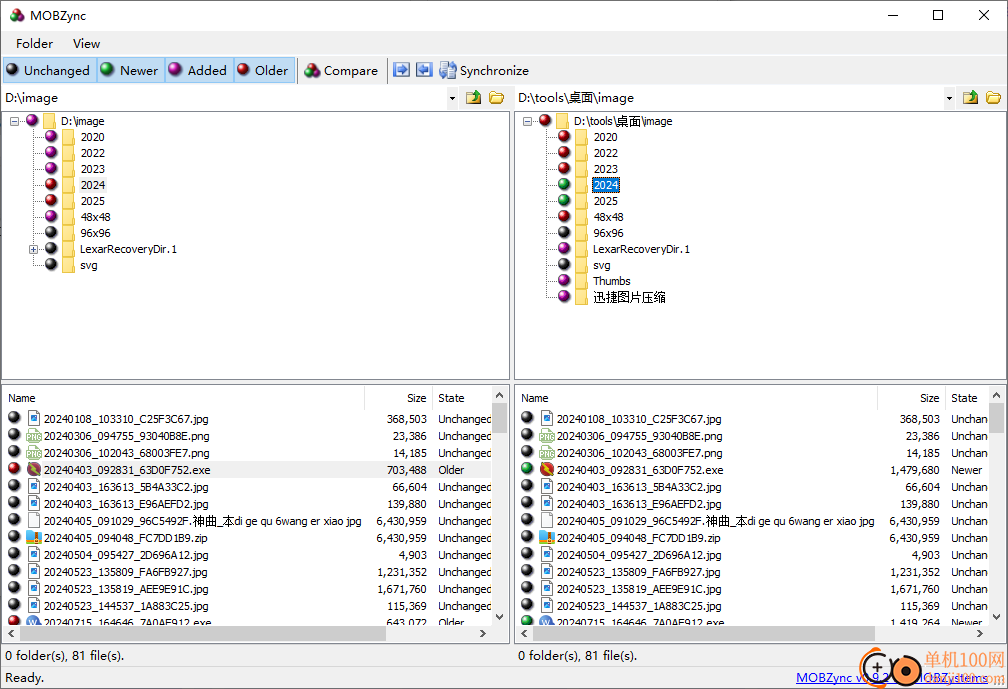This screenshot has width=1008, height=689.
Task: Toggle the Added filter
Action: pyautogui.click(x=199, y=70)
